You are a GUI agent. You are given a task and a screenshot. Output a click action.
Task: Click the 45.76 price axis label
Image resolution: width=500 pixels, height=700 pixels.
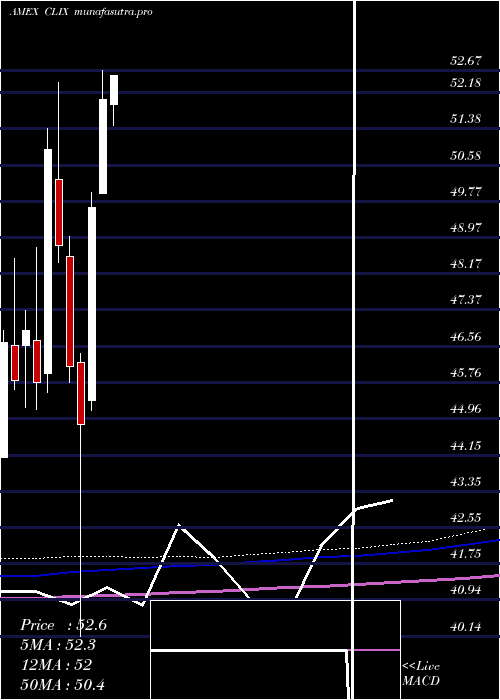click(465, 373)
